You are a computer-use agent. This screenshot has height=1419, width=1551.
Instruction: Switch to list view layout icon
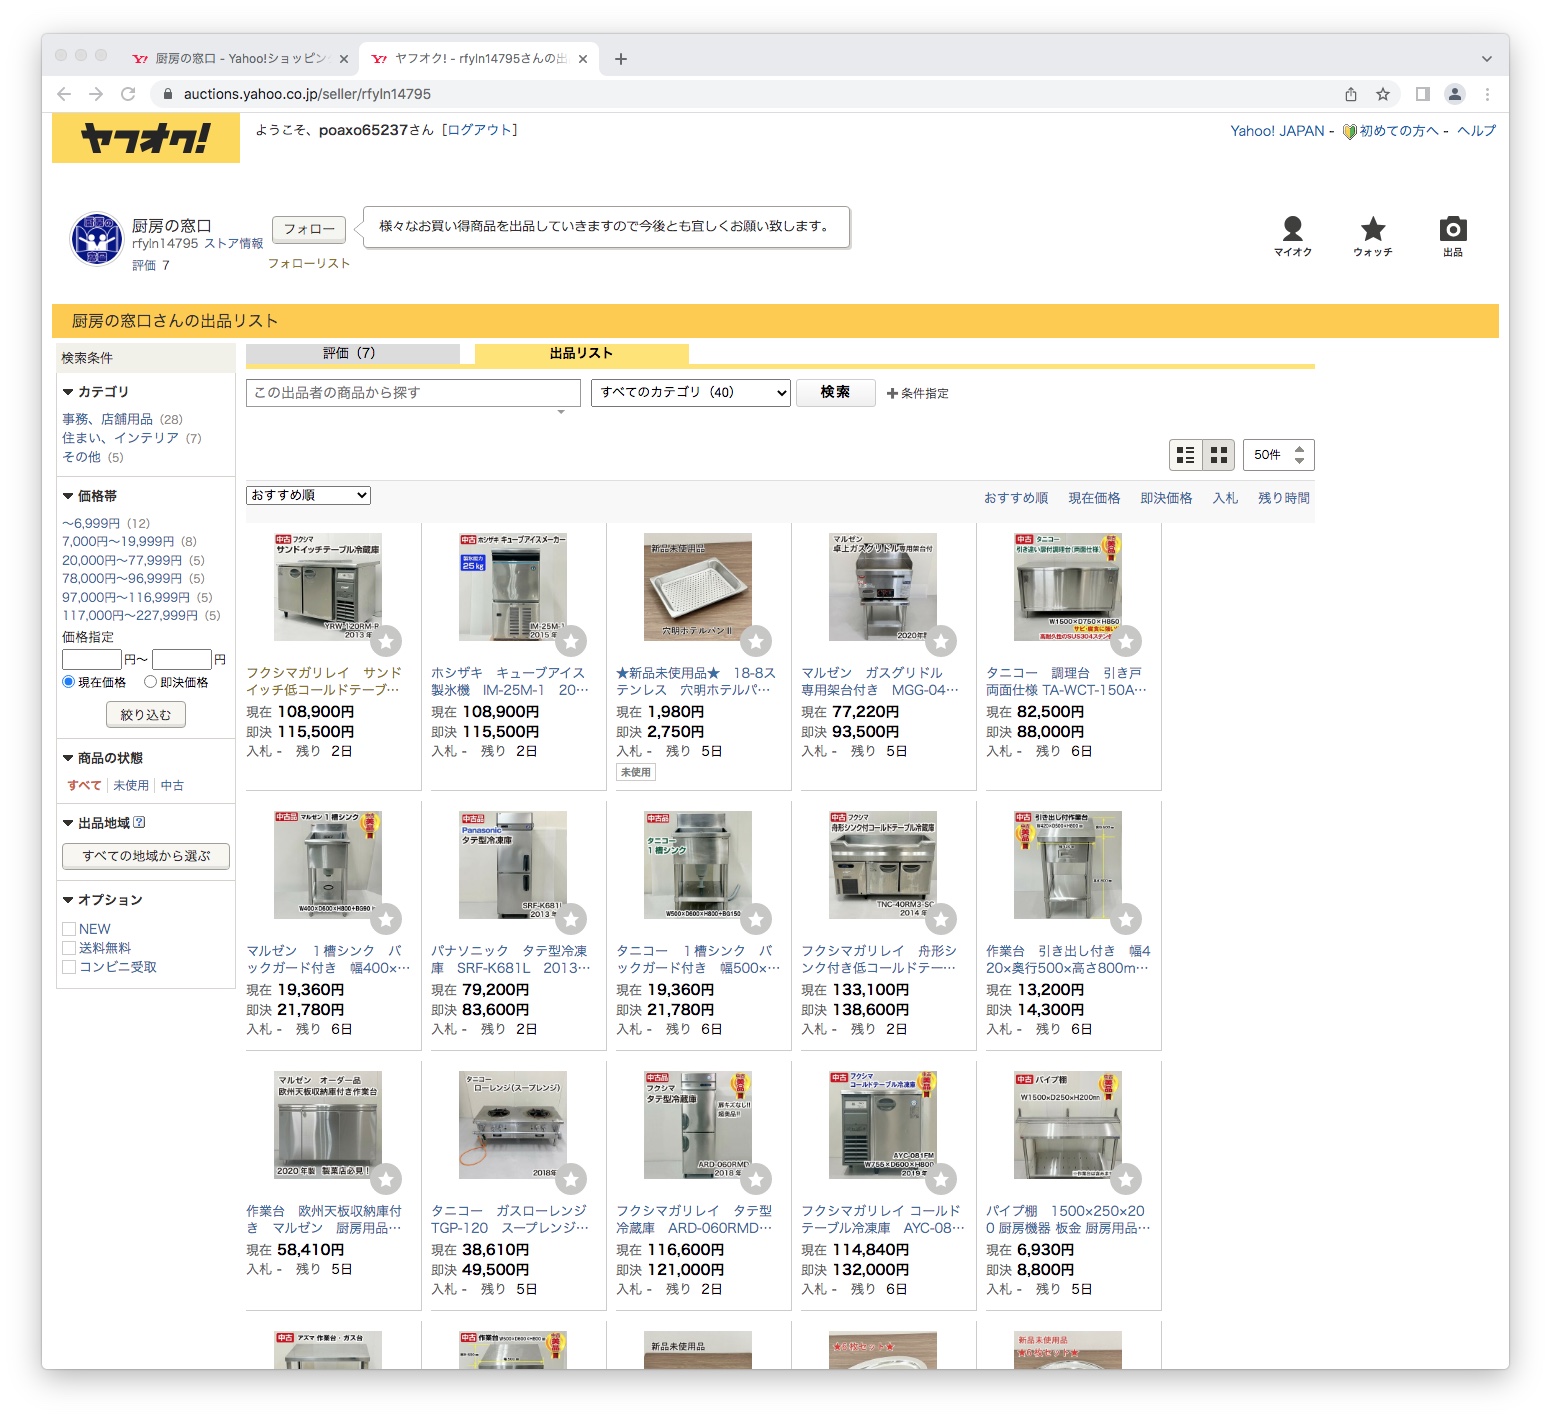point(1186,455)
